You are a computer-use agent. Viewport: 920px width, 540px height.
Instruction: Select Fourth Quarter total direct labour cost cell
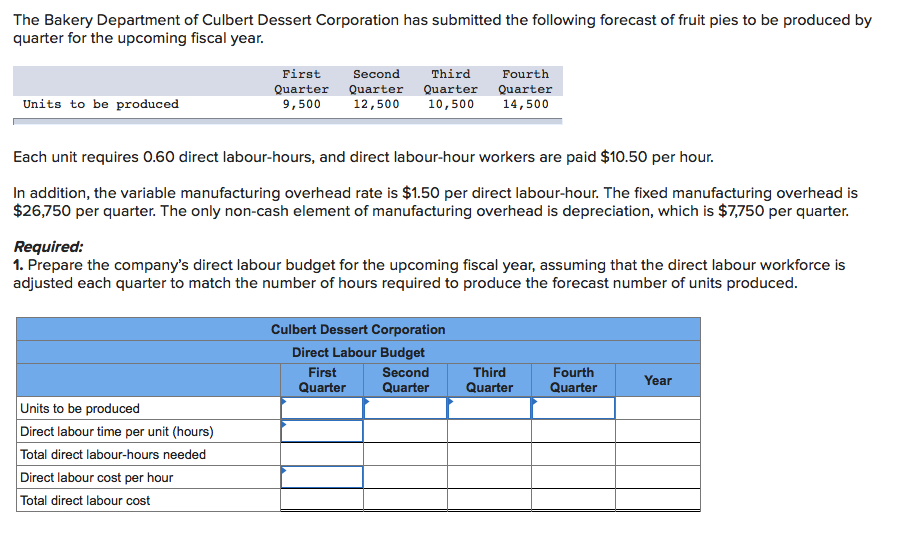573,500
